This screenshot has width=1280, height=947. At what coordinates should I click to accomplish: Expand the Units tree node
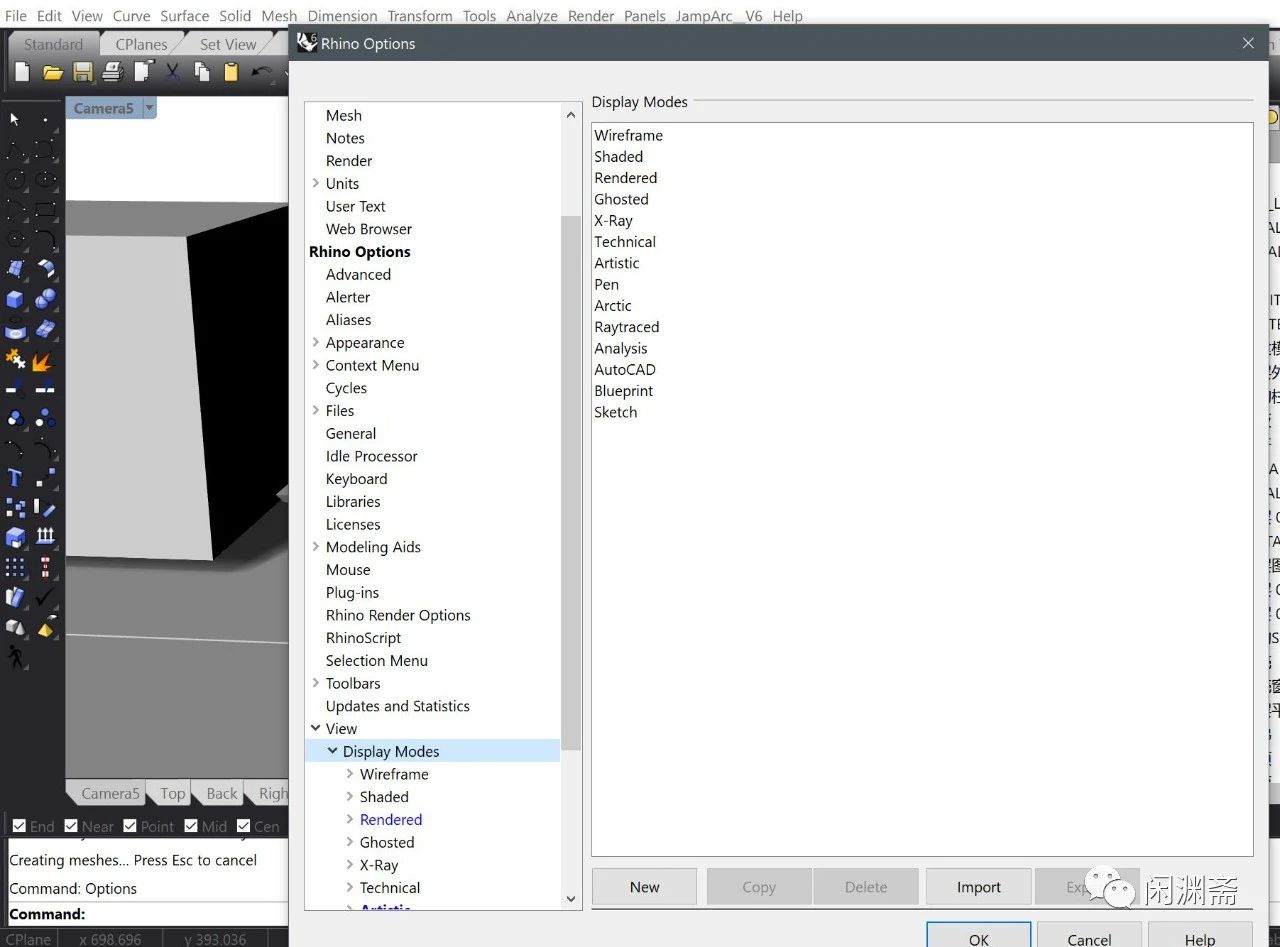tap(316, 183)
